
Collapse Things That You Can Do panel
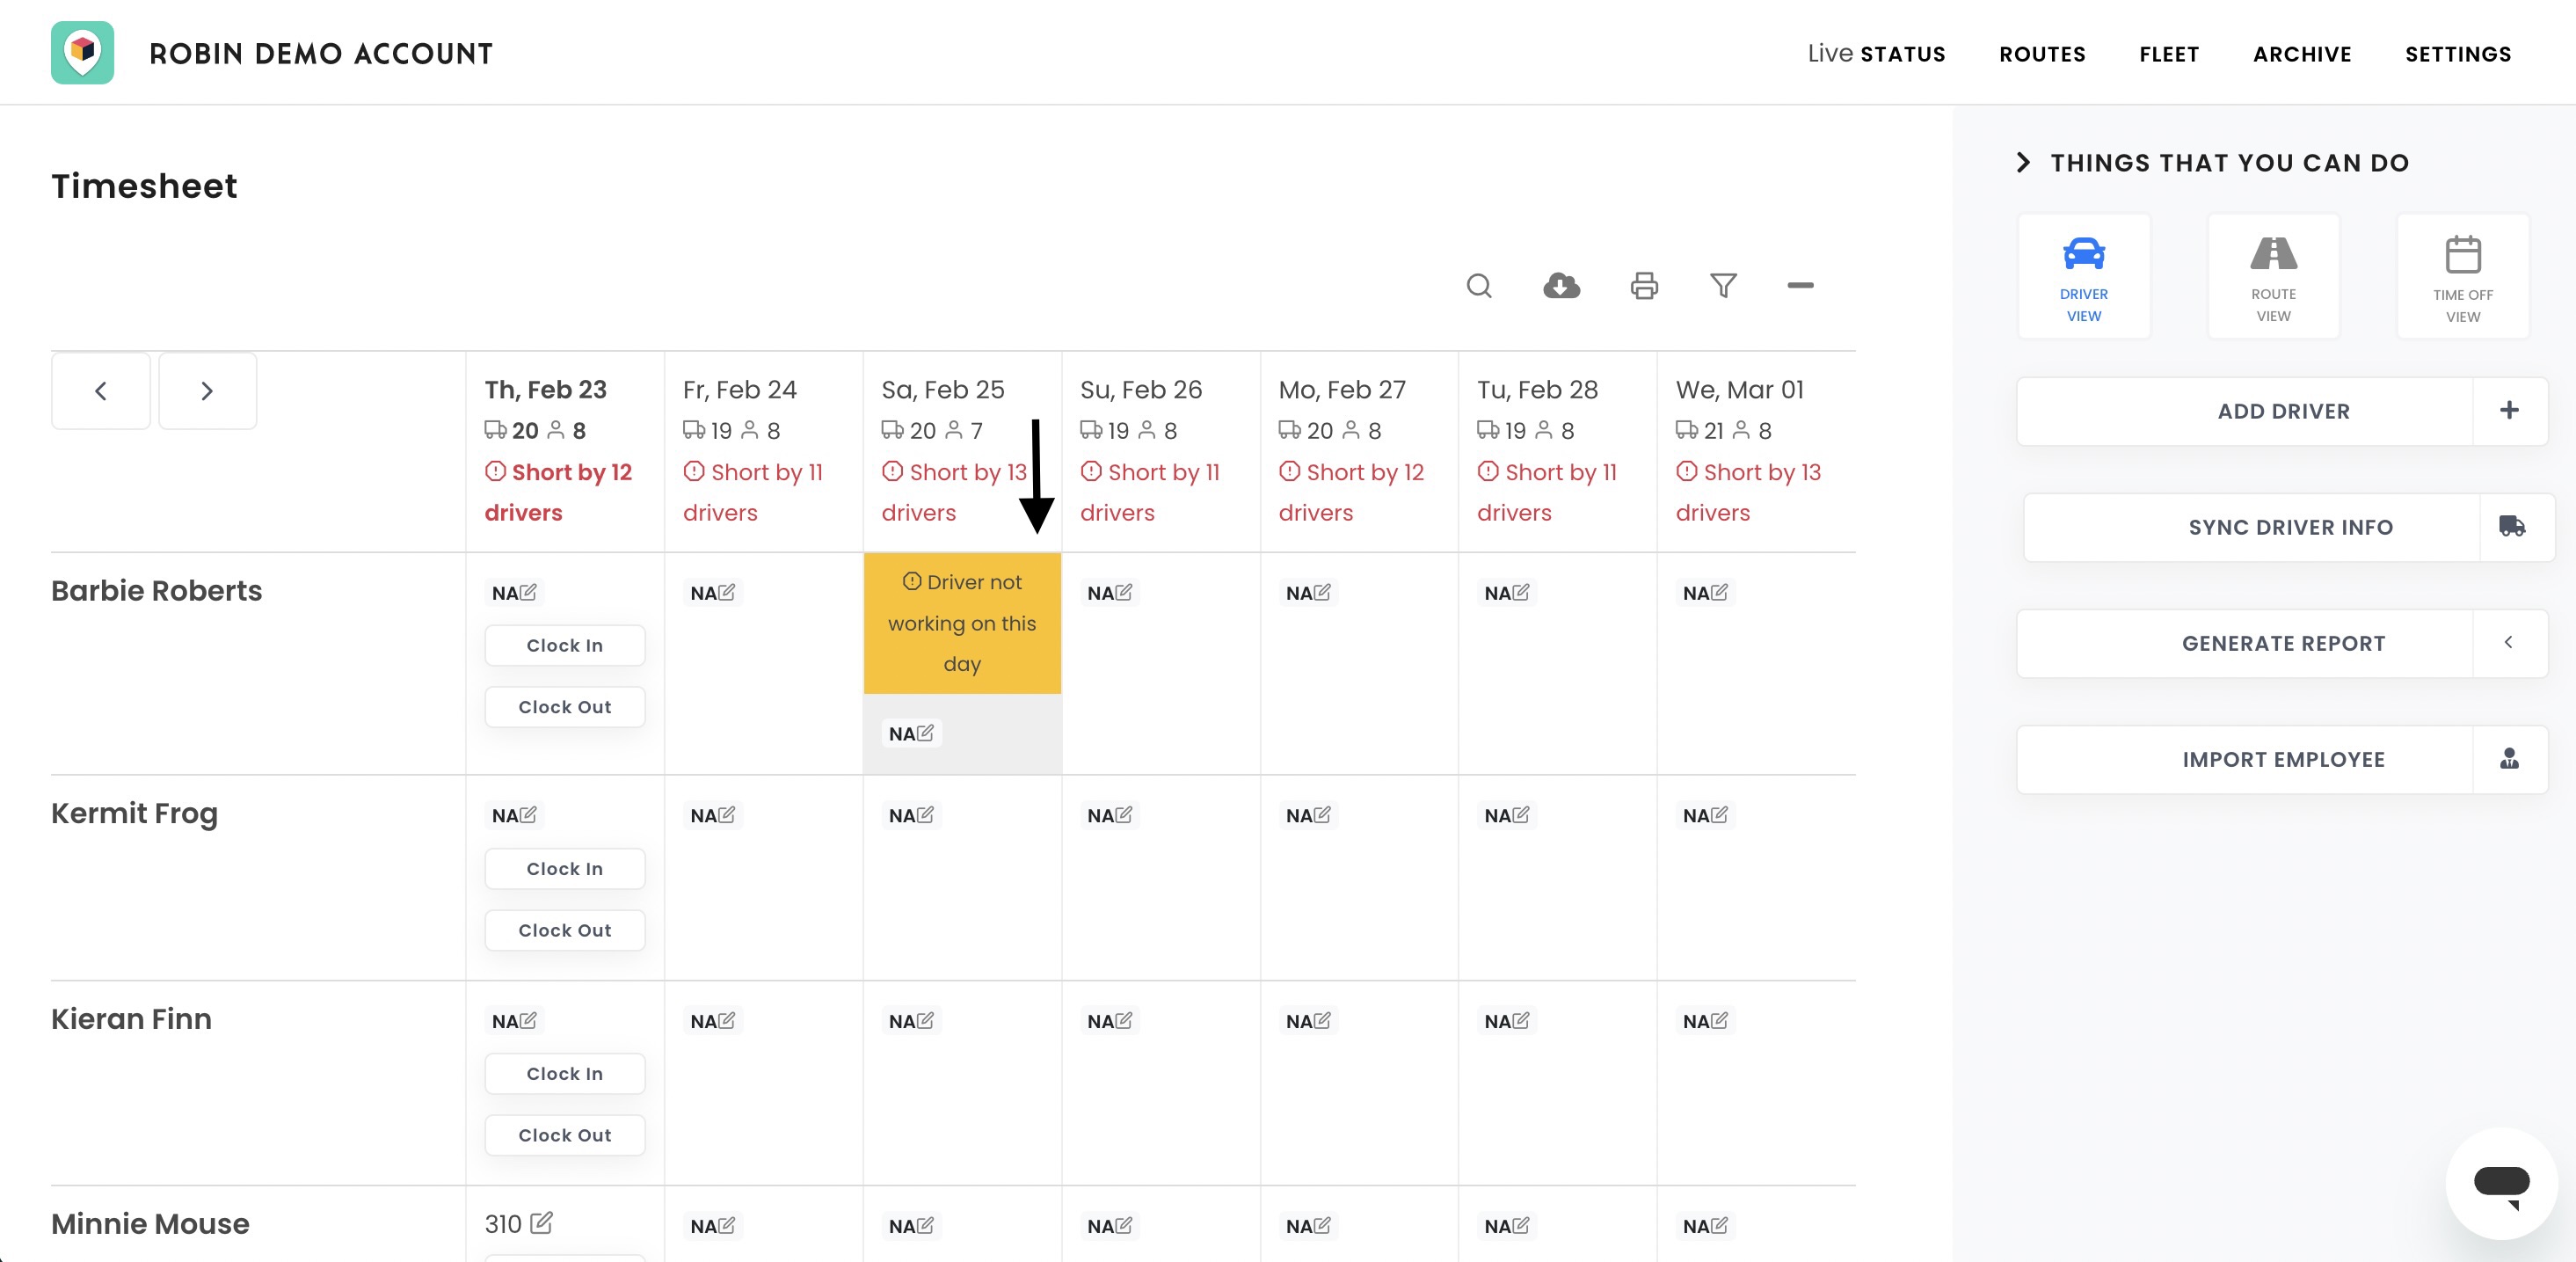[x=2023, y=162]
